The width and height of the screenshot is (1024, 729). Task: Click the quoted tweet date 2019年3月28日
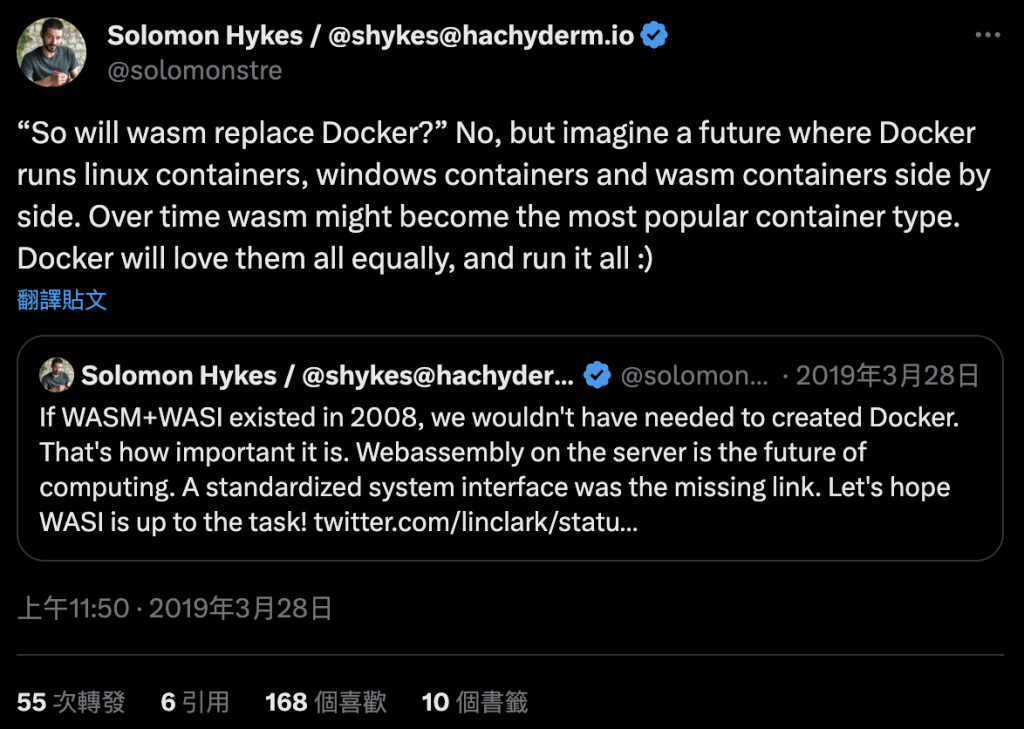887,376
